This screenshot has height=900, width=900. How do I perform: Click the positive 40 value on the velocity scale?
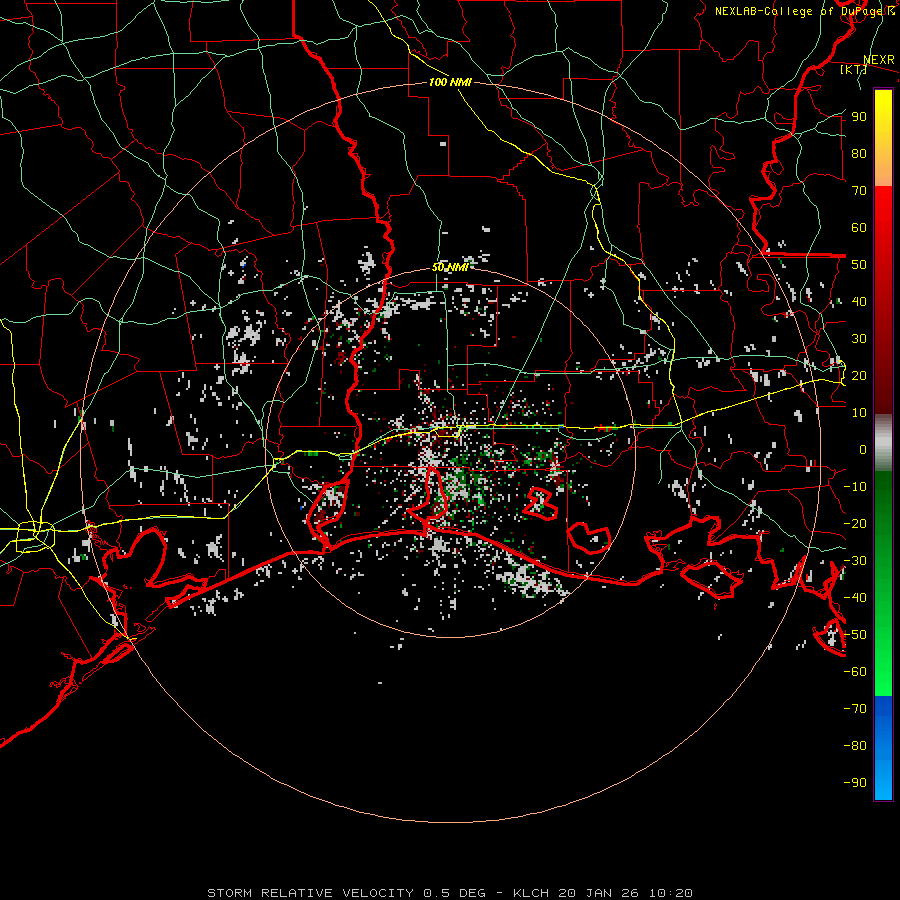tap(859, 302)
